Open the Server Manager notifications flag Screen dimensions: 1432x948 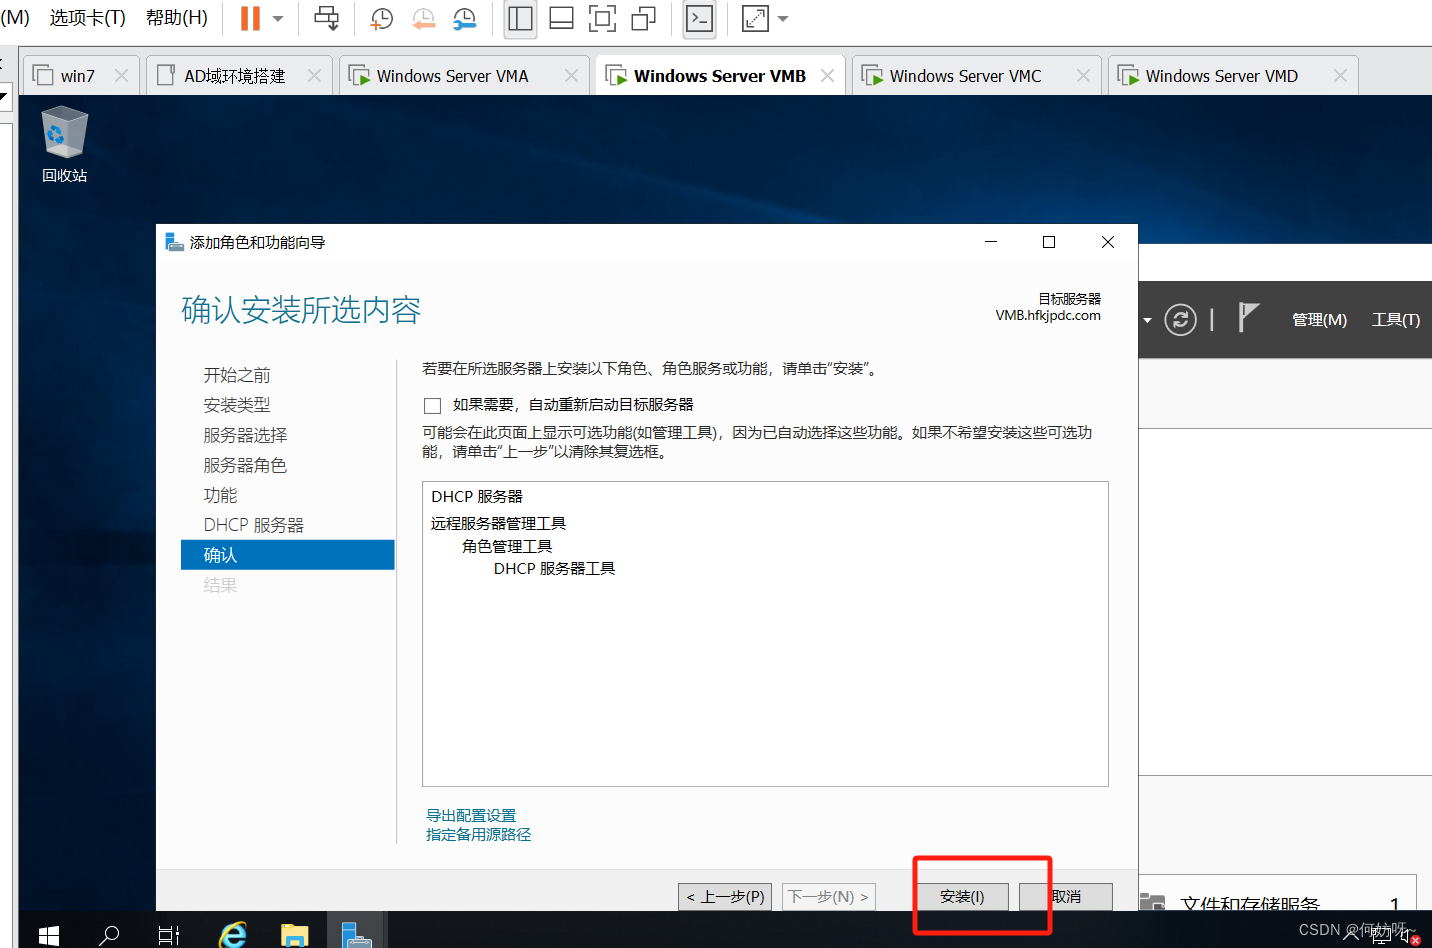pos(1248,318)
